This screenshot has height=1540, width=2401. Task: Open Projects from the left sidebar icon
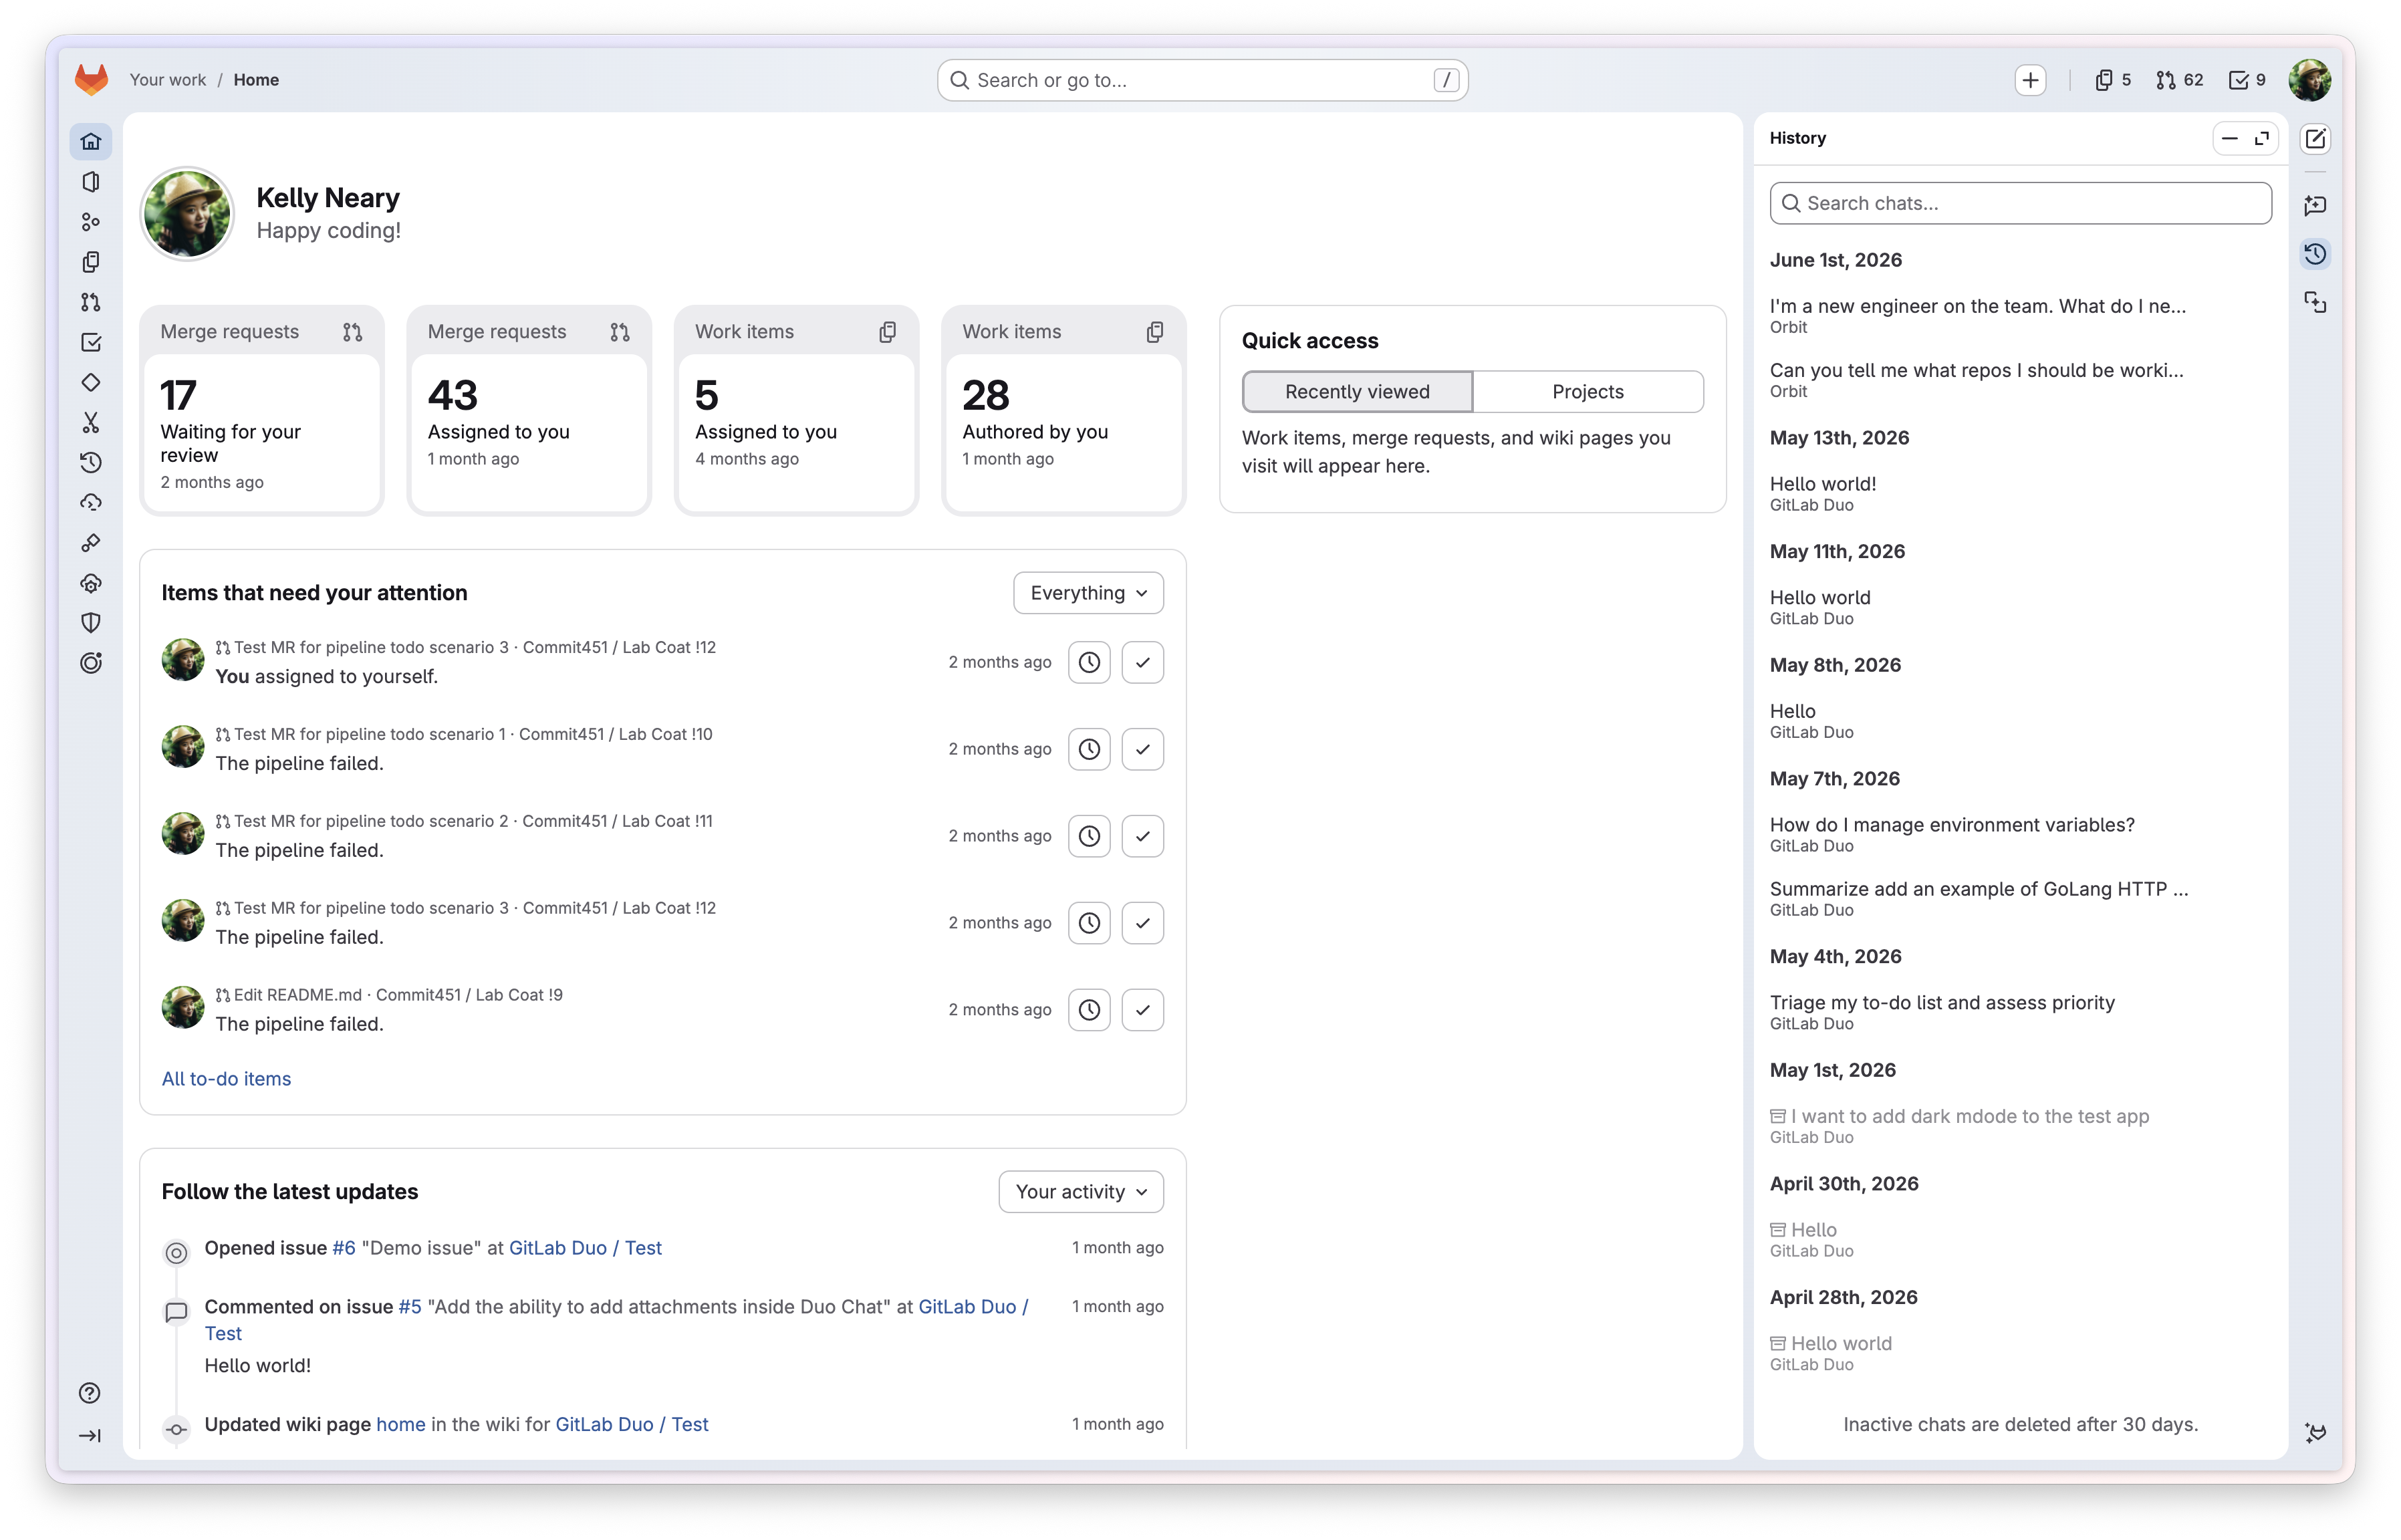click(91, 181)
